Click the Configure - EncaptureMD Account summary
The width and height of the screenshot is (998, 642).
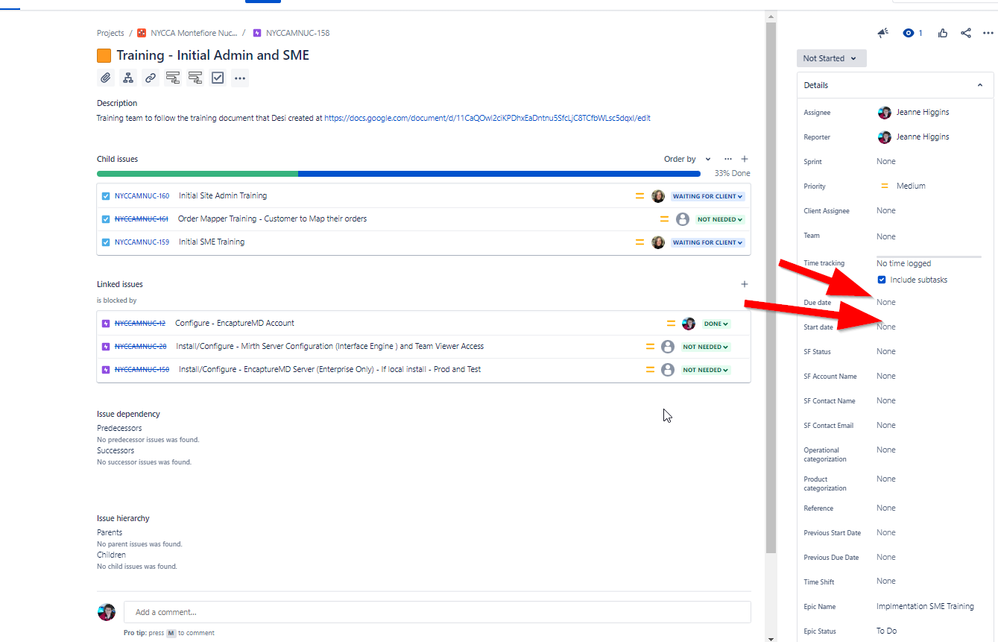(235, 323)
